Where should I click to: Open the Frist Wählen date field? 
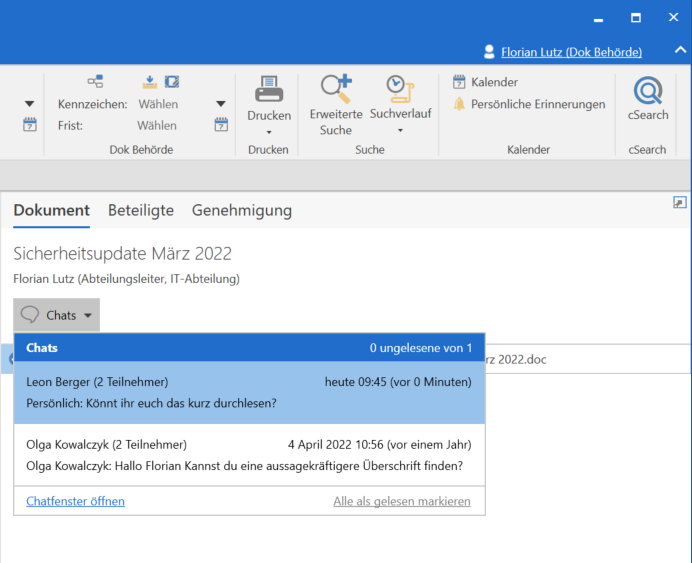158,125
